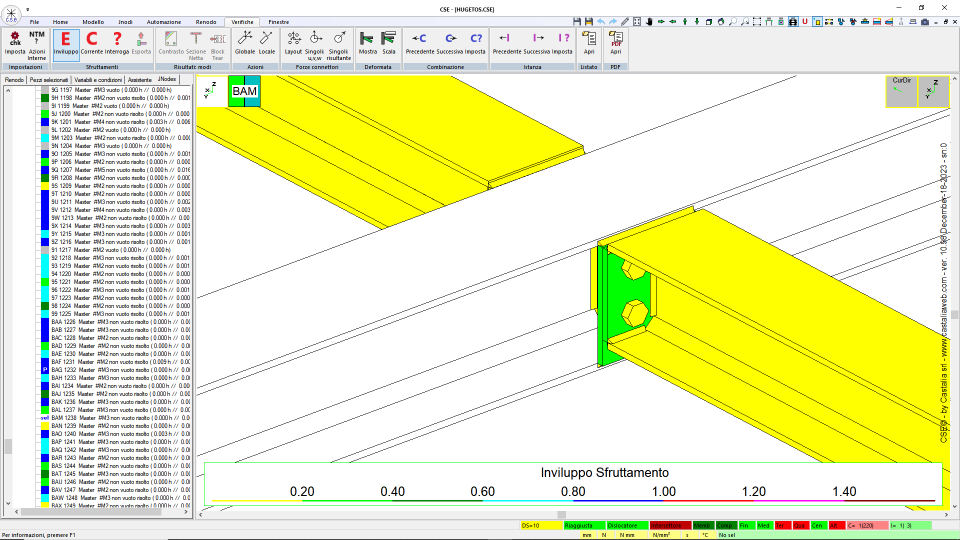Image resolution: width=960 pixels, height=540 pixels.
Task: Go to Precedente istanza
Action: click(506, 44)
